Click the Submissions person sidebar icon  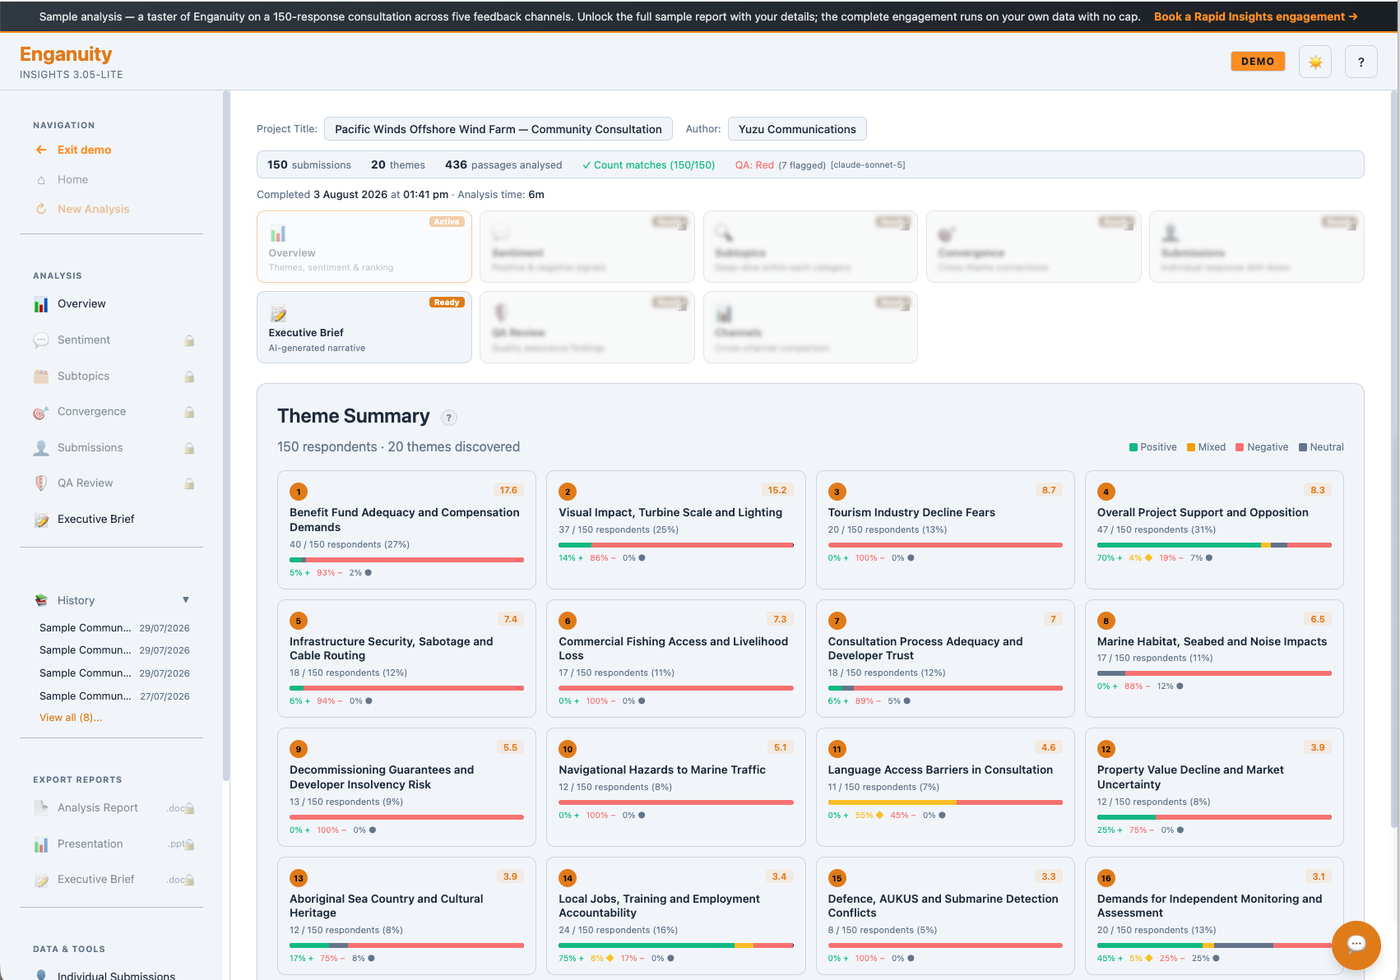pos(41,448)
